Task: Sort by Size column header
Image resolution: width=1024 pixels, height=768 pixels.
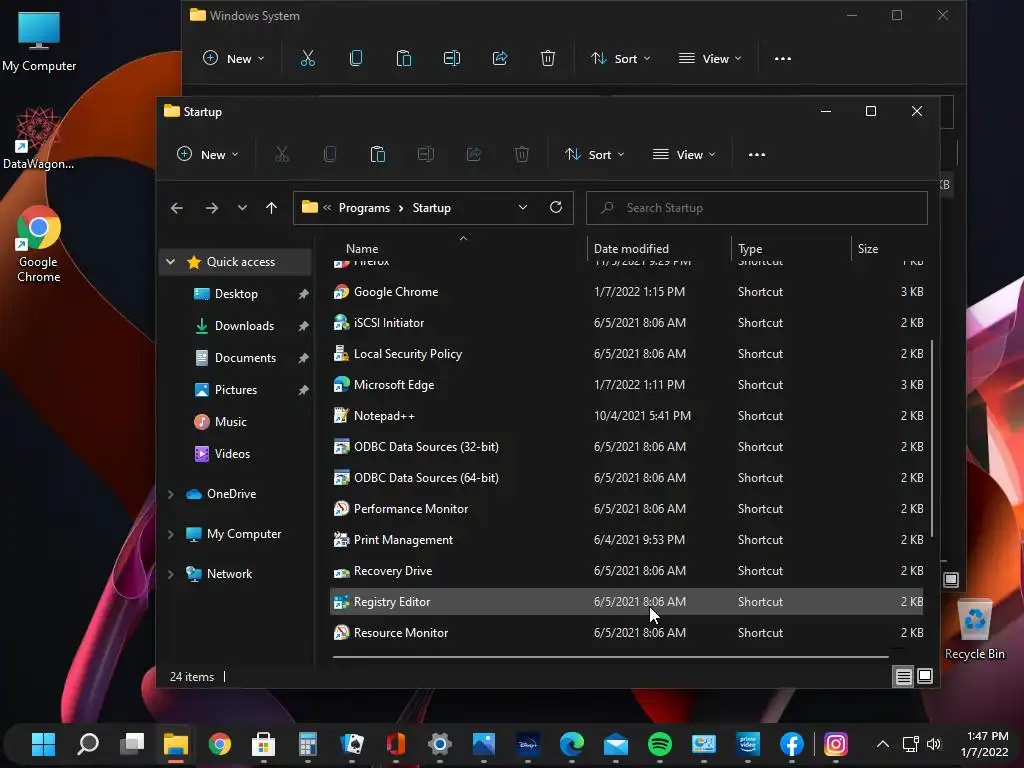Action: 889,249
